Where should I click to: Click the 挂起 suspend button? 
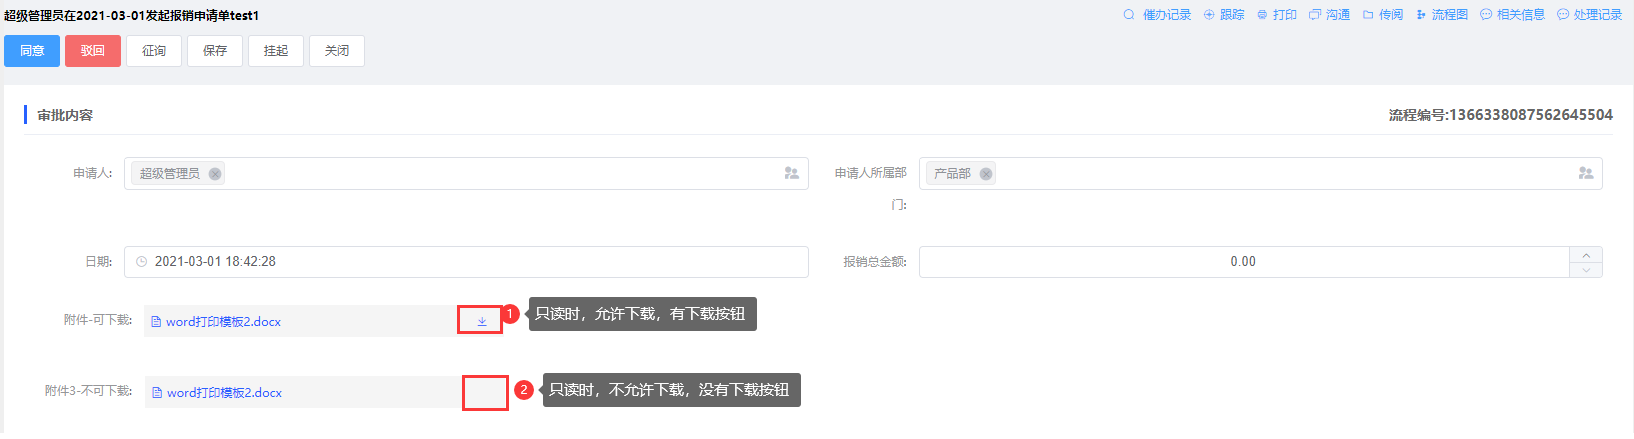click(x=276, y=51)
